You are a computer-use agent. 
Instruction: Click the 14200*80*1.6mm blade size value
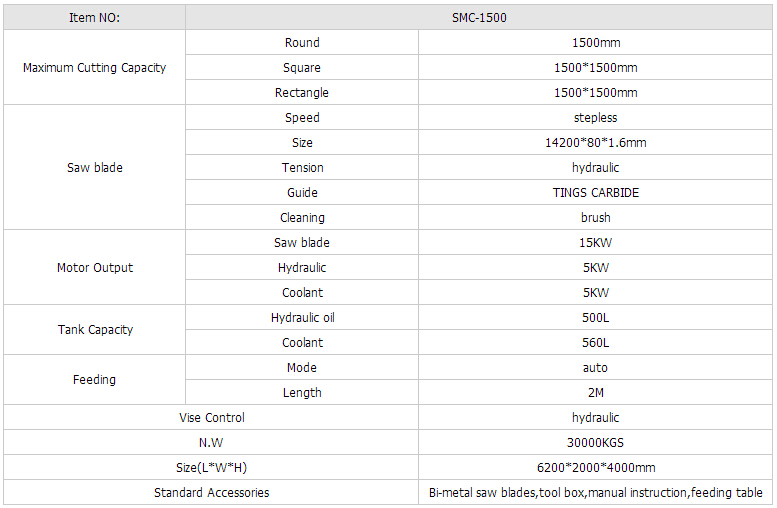[x=595, y=143]
